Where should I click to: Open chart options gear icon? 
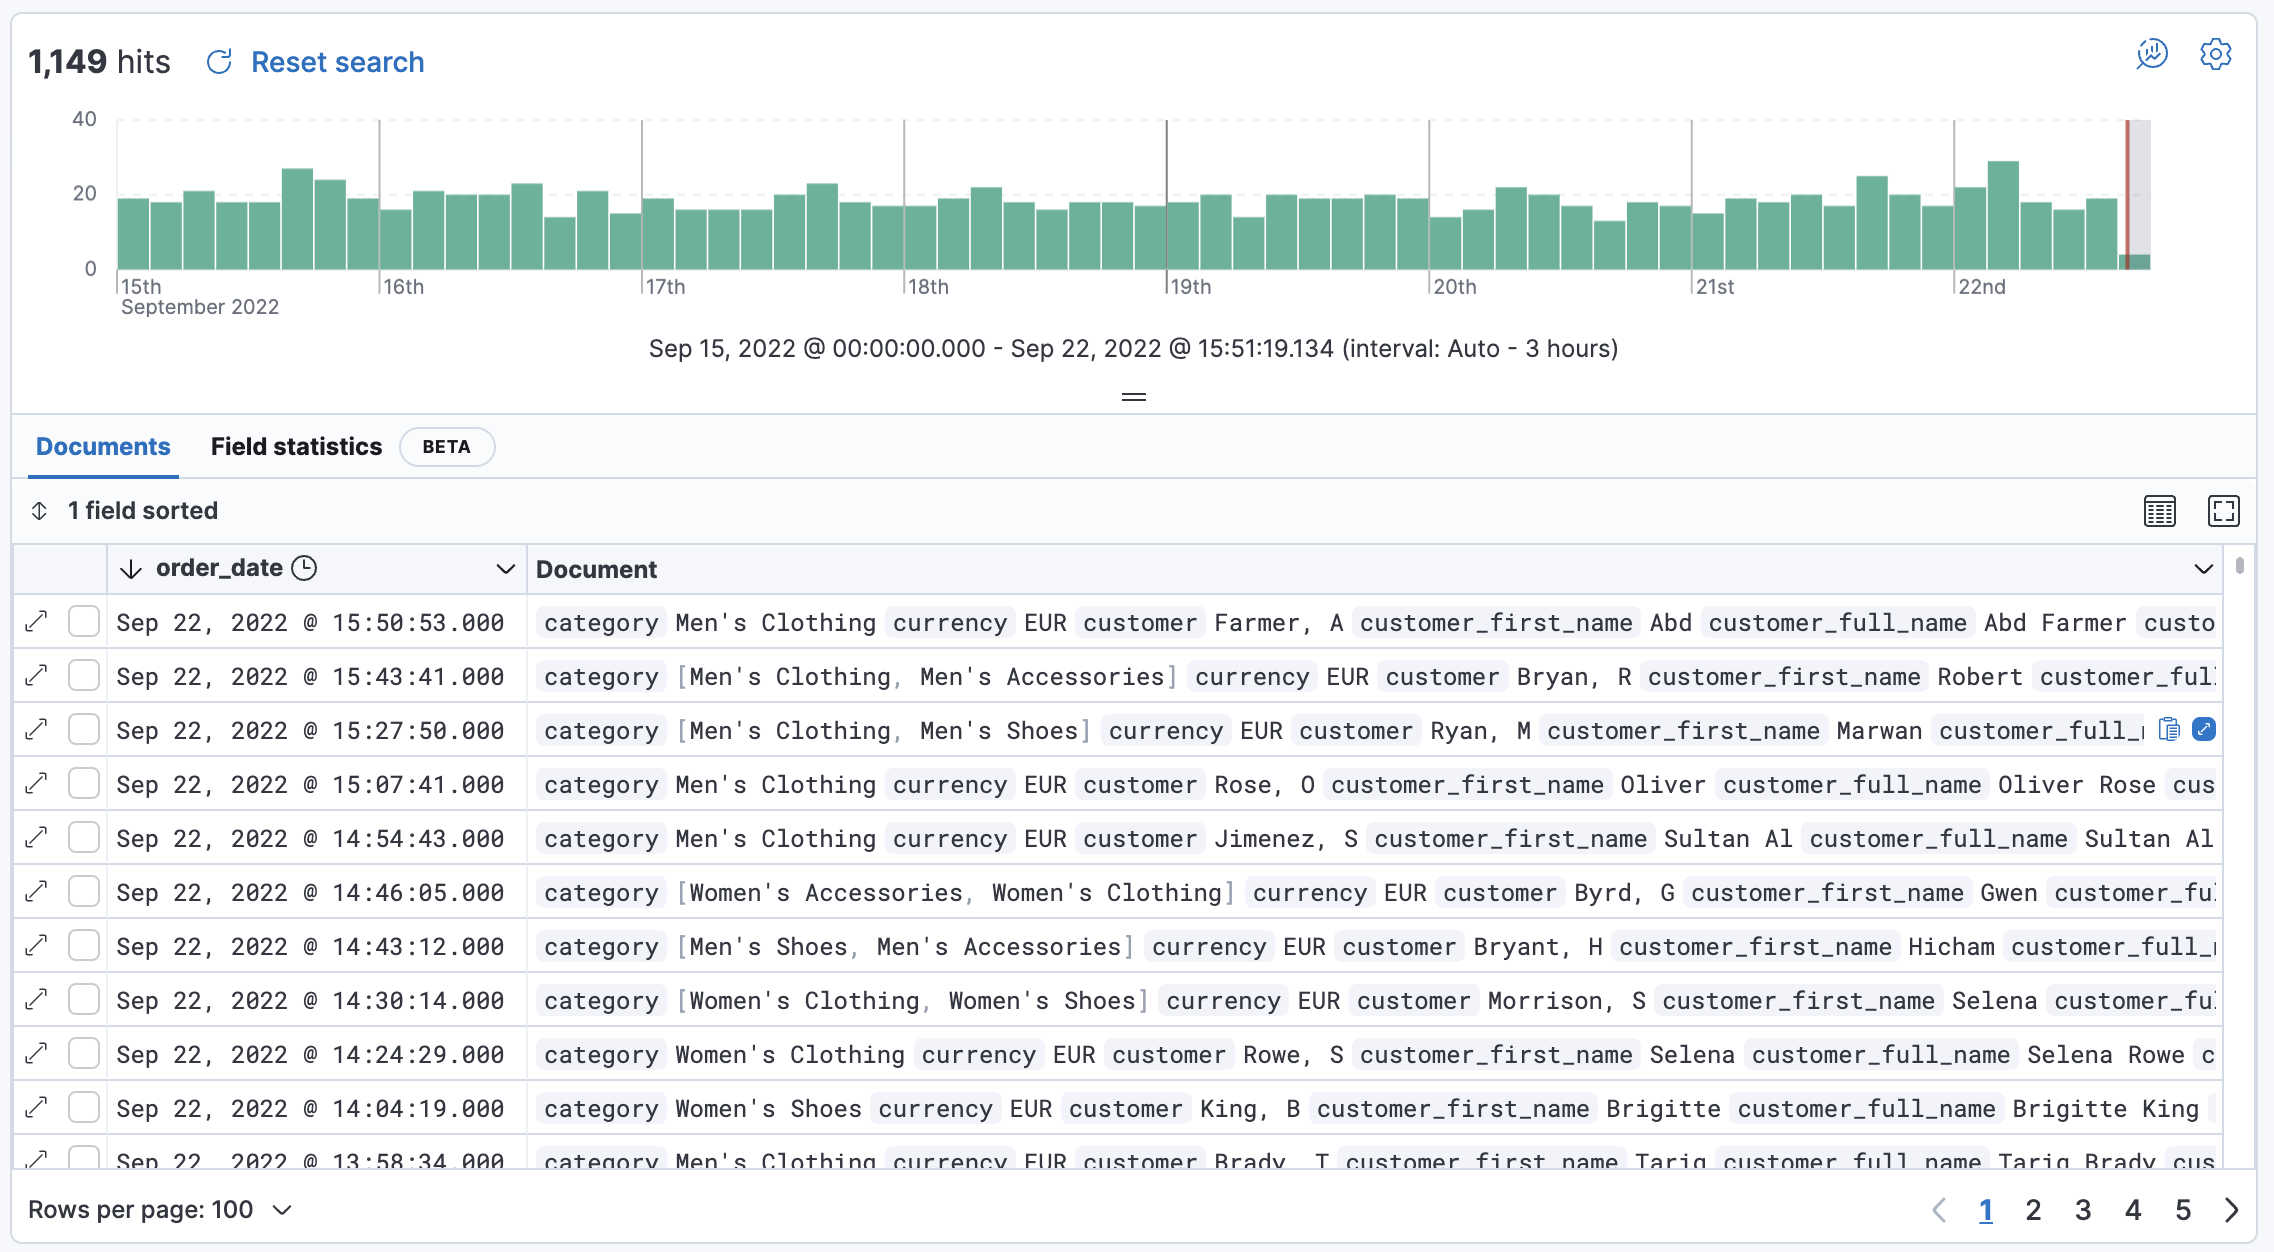tap(2215, 55)
